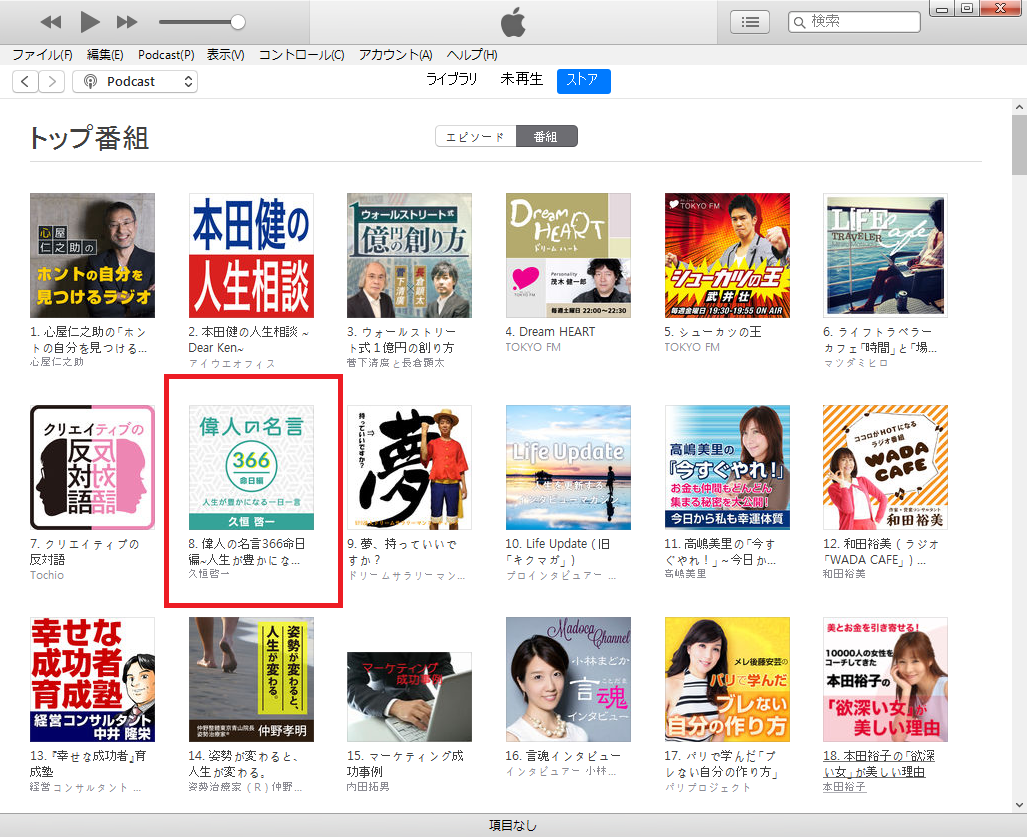Image resolution: width=1027 pixels, height=837 pixels.
Task: Open Dream HEART podcast artwork
Action: [x=569, y=255]
